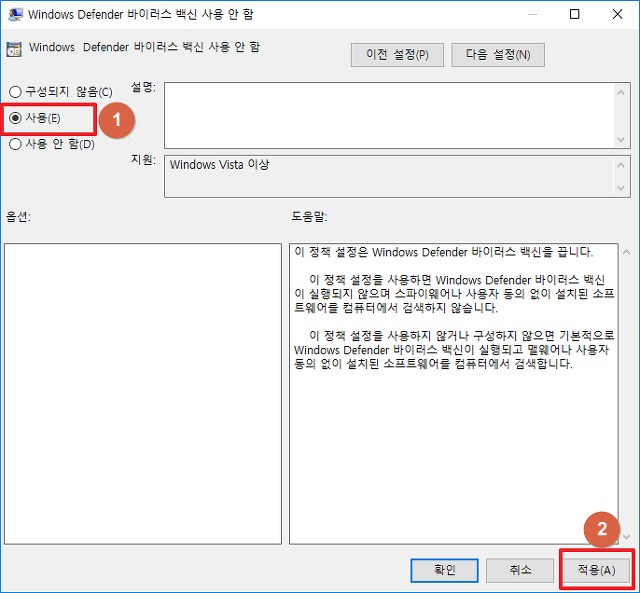Click the 도움말 pane scroll down arrow

(627, 537)
